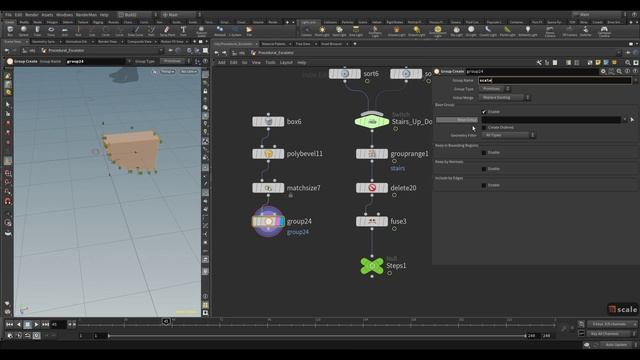This screenshot has height=360, width=640.
Task: Select the box6 node icon
Action: tap(268, 122)
